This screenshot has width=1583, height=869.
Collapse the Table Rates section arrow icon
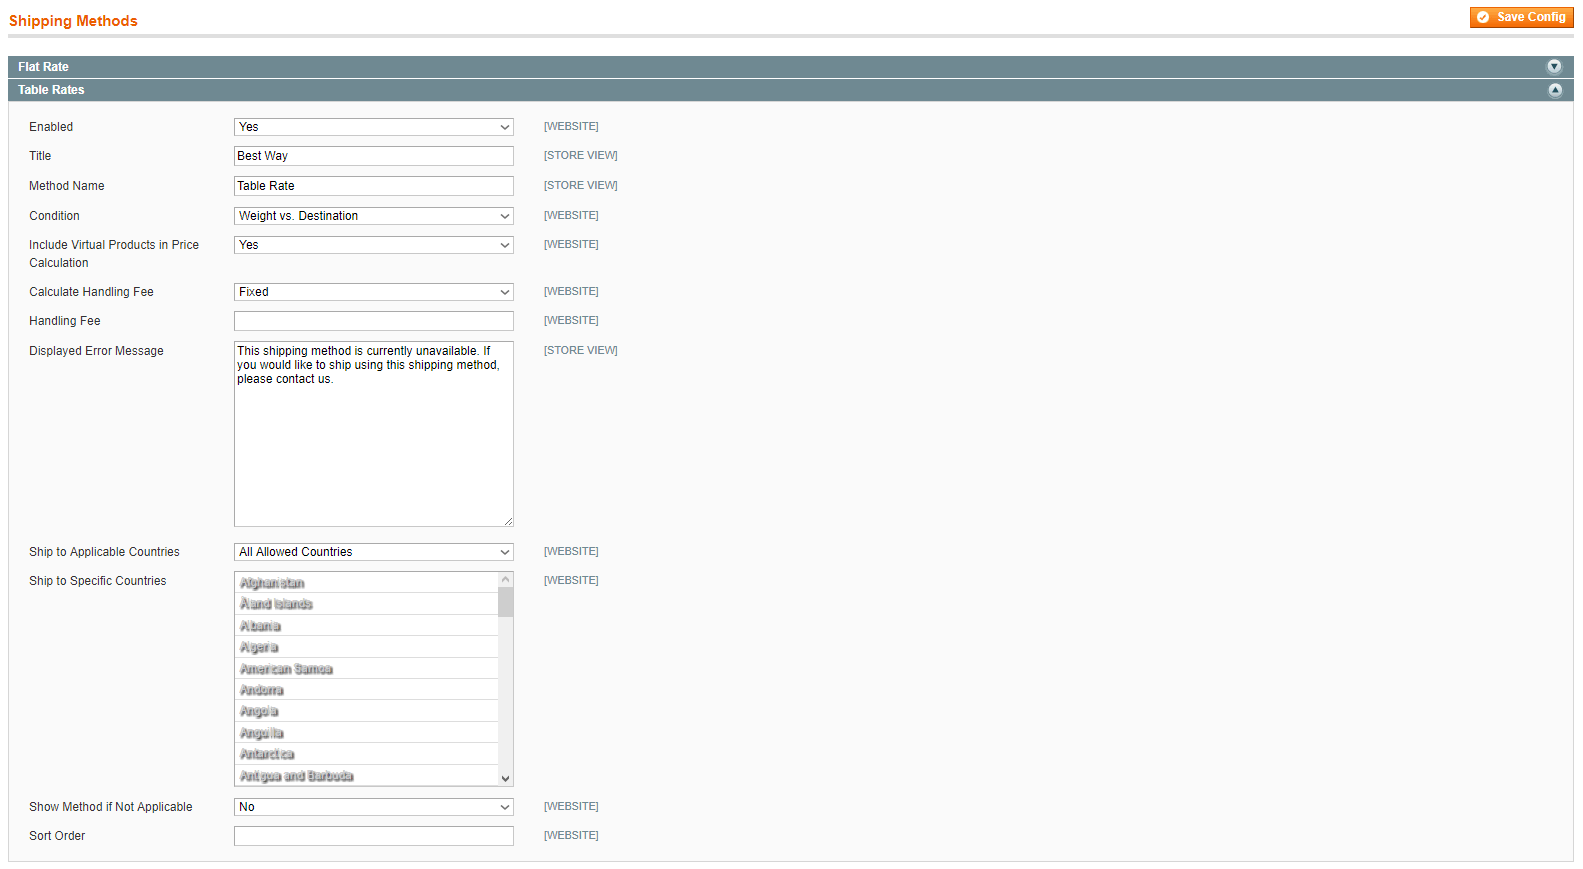pos(1554,90)
